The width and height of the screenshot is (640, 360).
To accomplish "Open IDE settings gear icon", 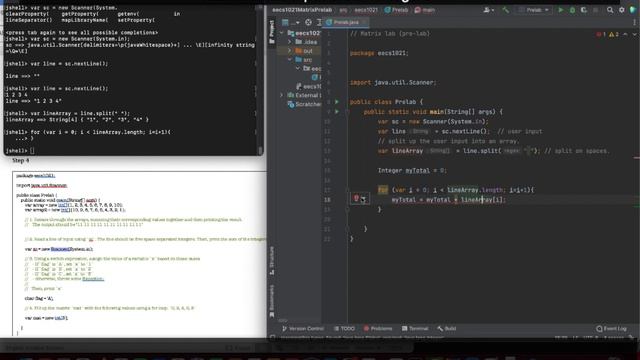I will point(622,10).
